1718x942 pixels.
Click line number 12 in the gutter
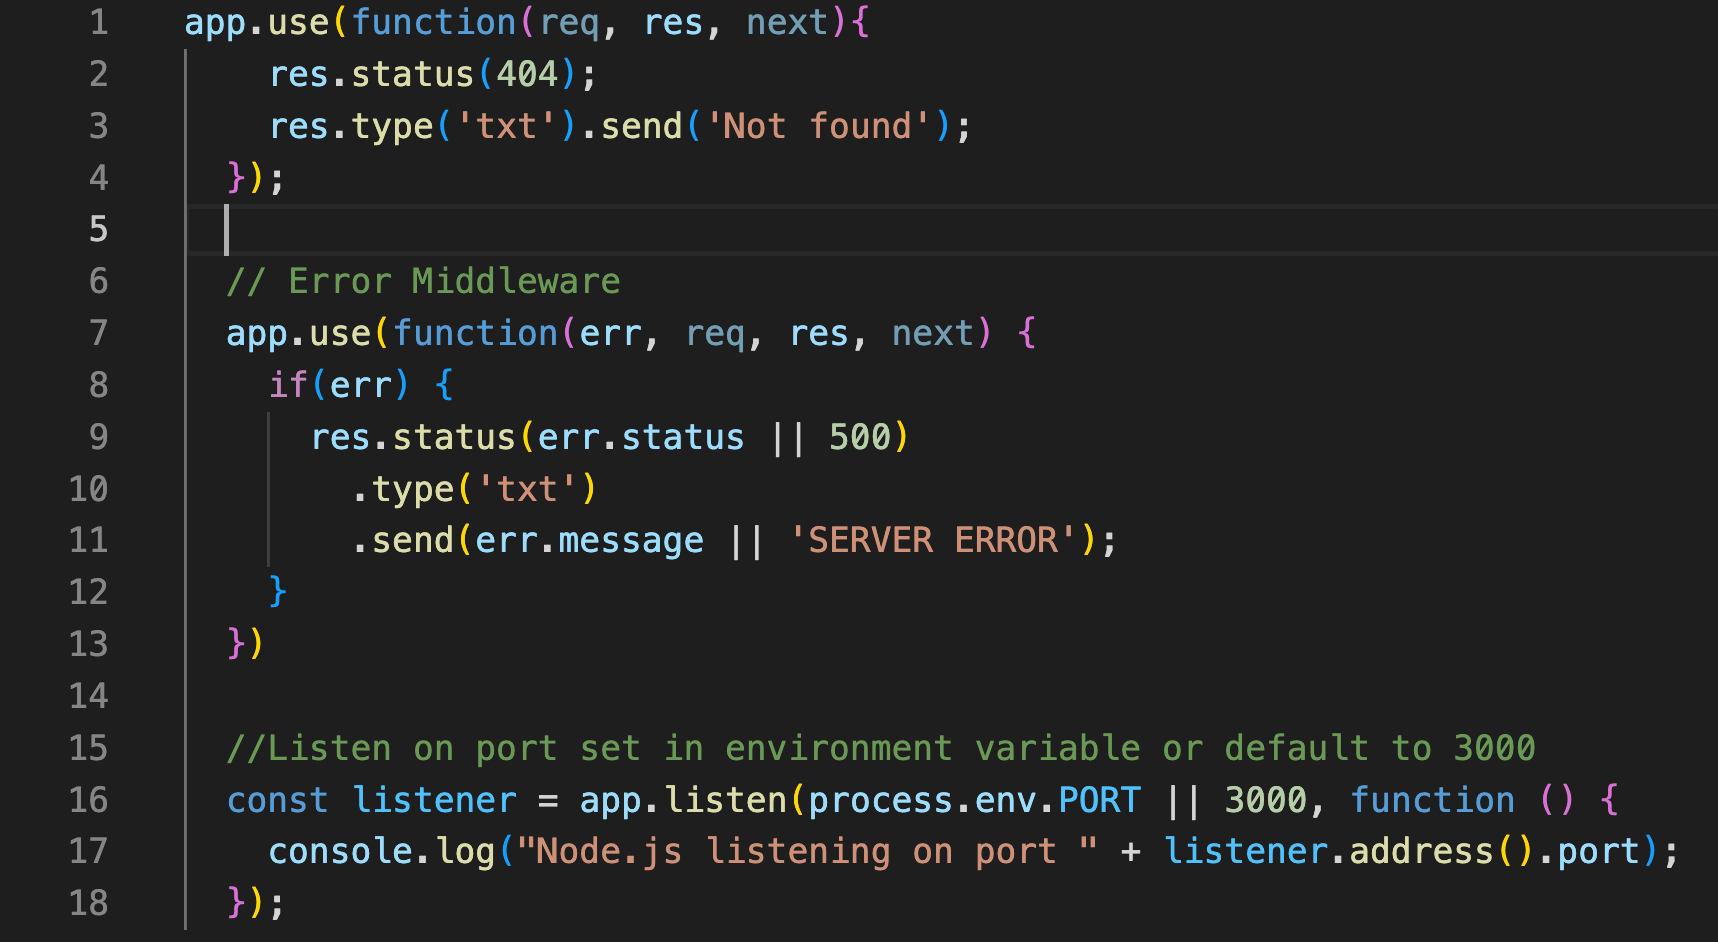[x=88, y=592]
